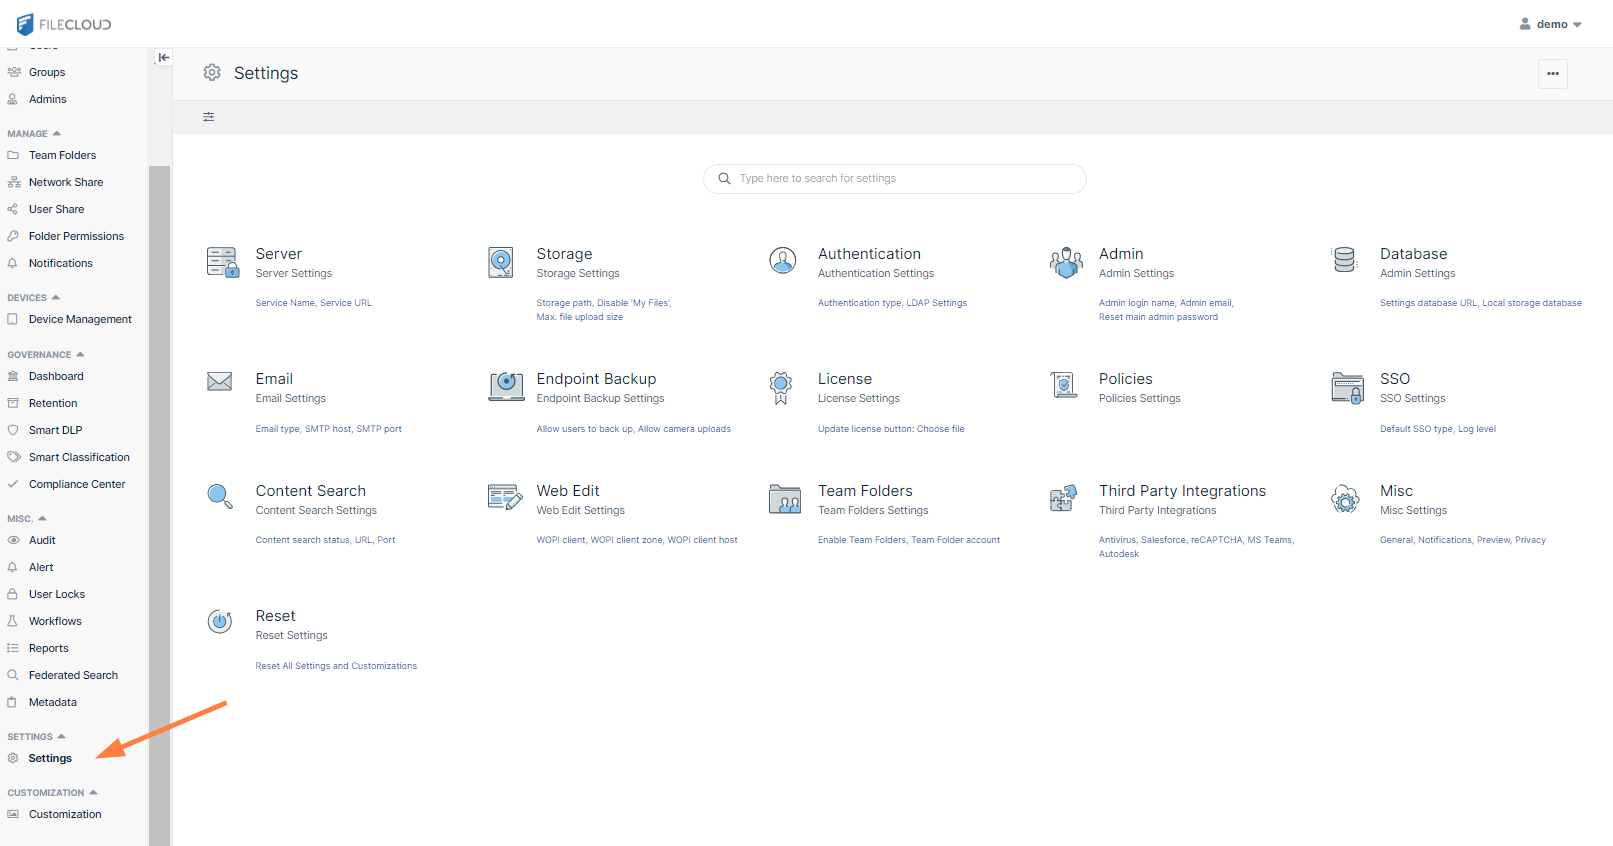
Task: Open Smart DLP in sidebar
Action: click(55, 430)
